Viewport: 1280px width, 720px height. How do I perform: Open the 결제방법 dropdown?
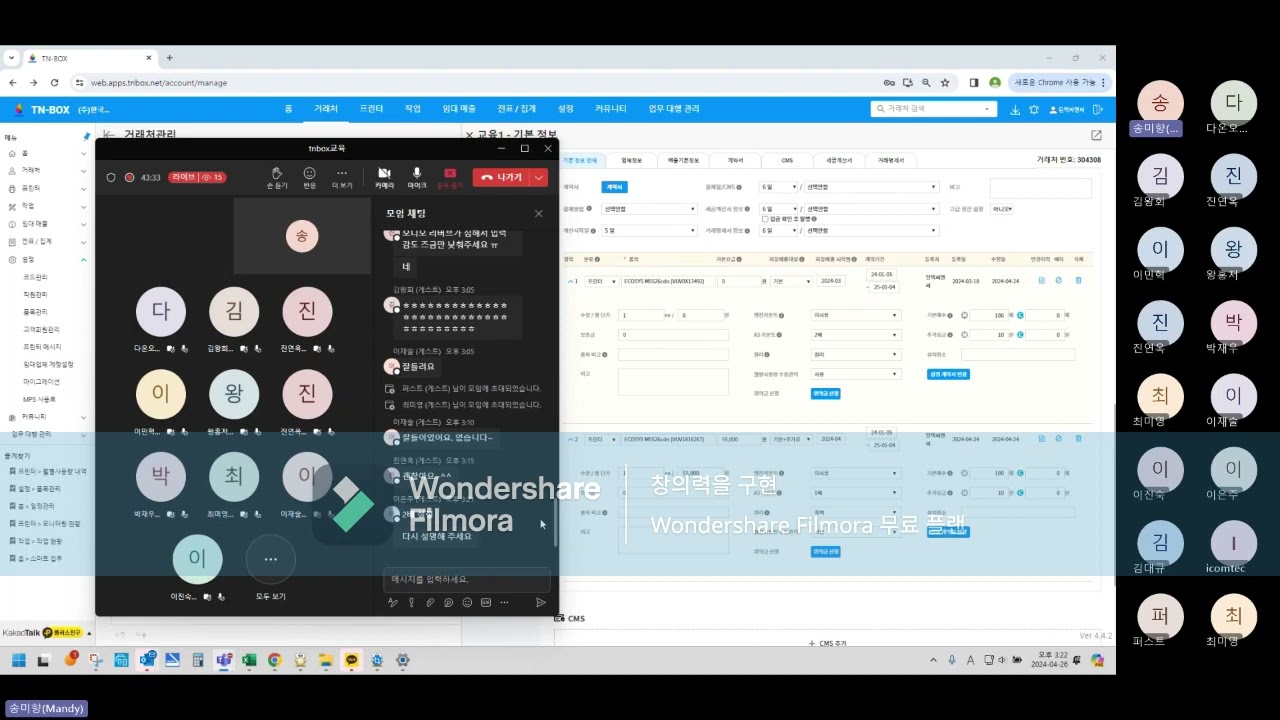[649, 209]
